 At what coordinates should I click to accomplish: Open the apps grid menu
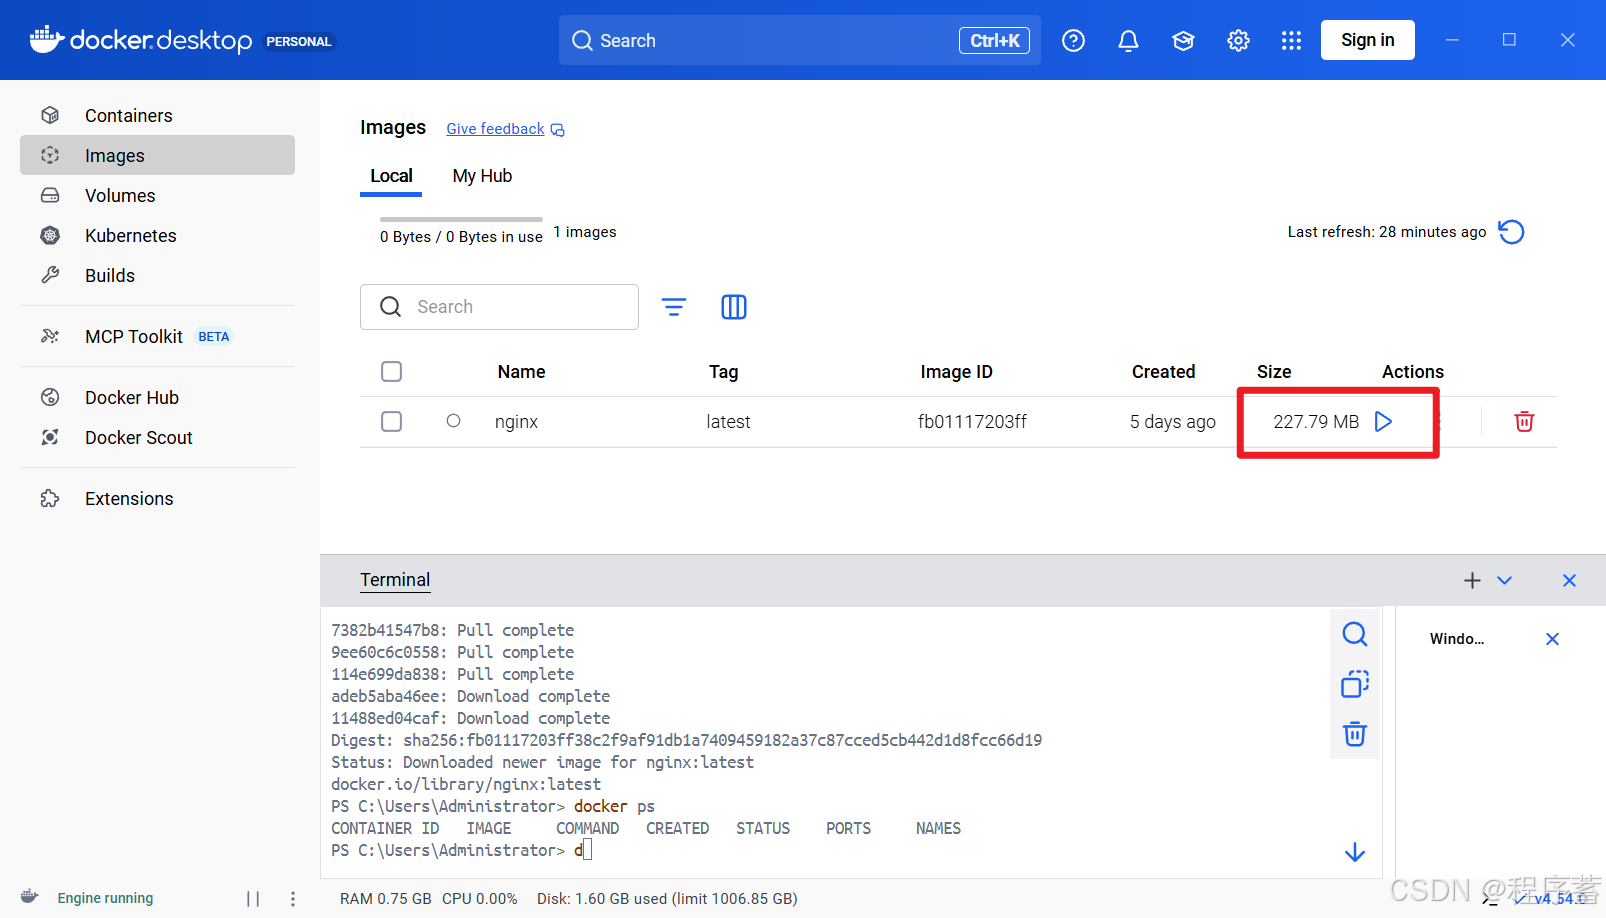click(1291, 40)
